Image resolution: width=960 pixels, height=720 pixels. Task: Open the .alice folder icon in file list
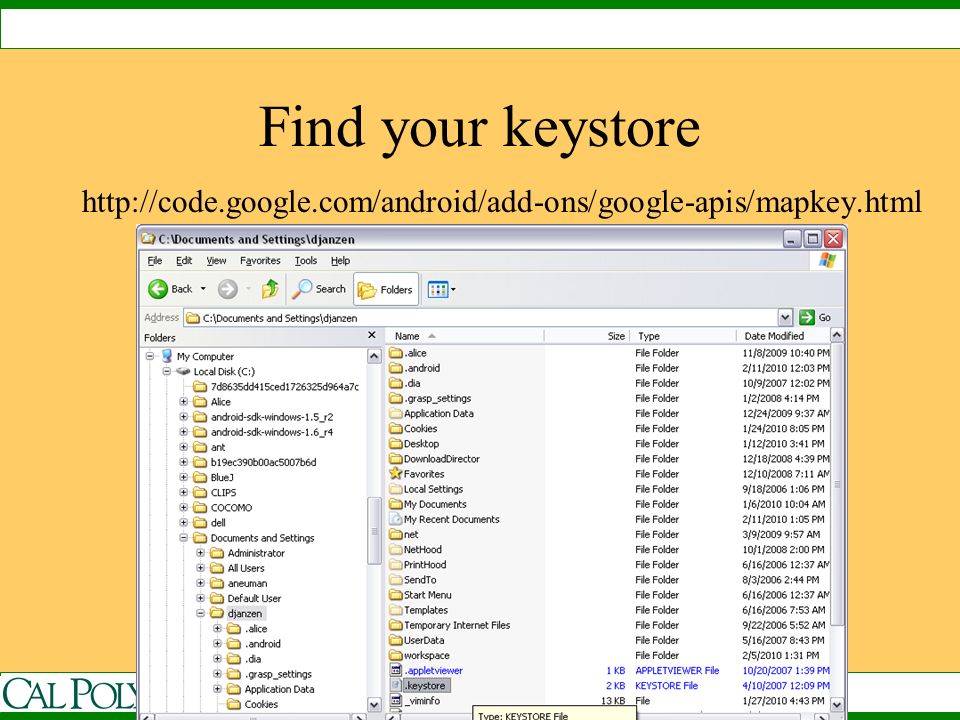(x=396, y=353)
